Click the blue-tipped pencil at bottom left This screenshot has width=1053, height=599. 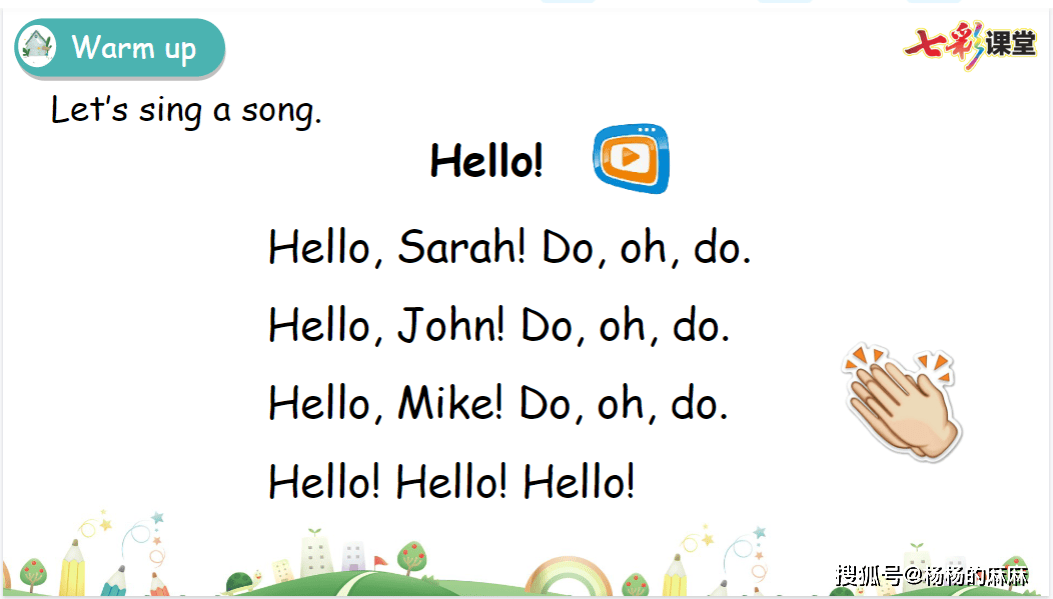click(x=114, y=581)
